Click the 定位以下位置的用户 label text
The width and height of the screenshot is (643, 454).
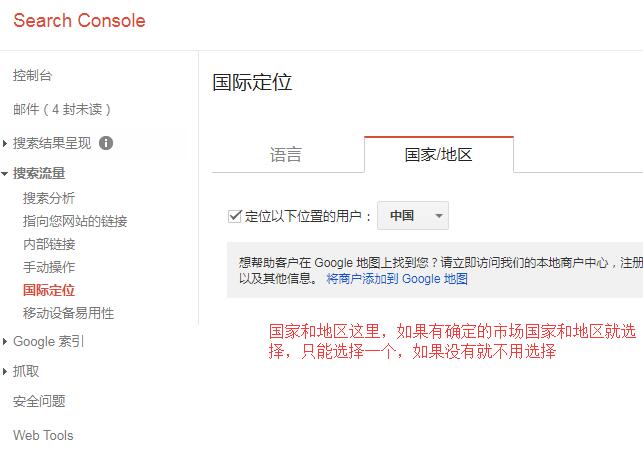(x=308, y=216)
